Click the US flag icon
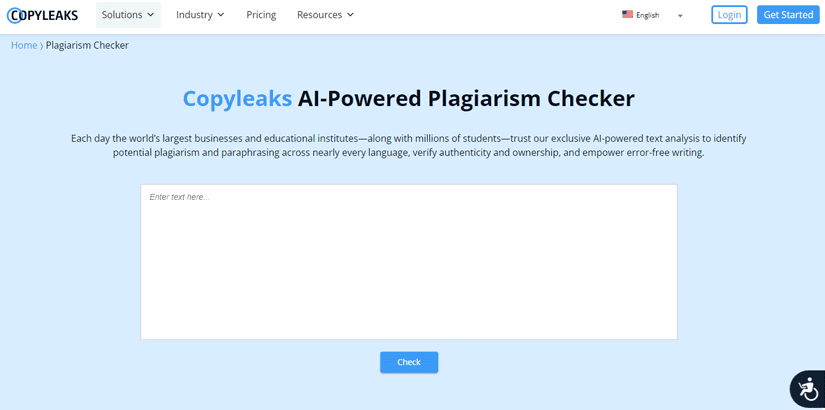Screen dimensions: 825x410 [x=627, y=15]
